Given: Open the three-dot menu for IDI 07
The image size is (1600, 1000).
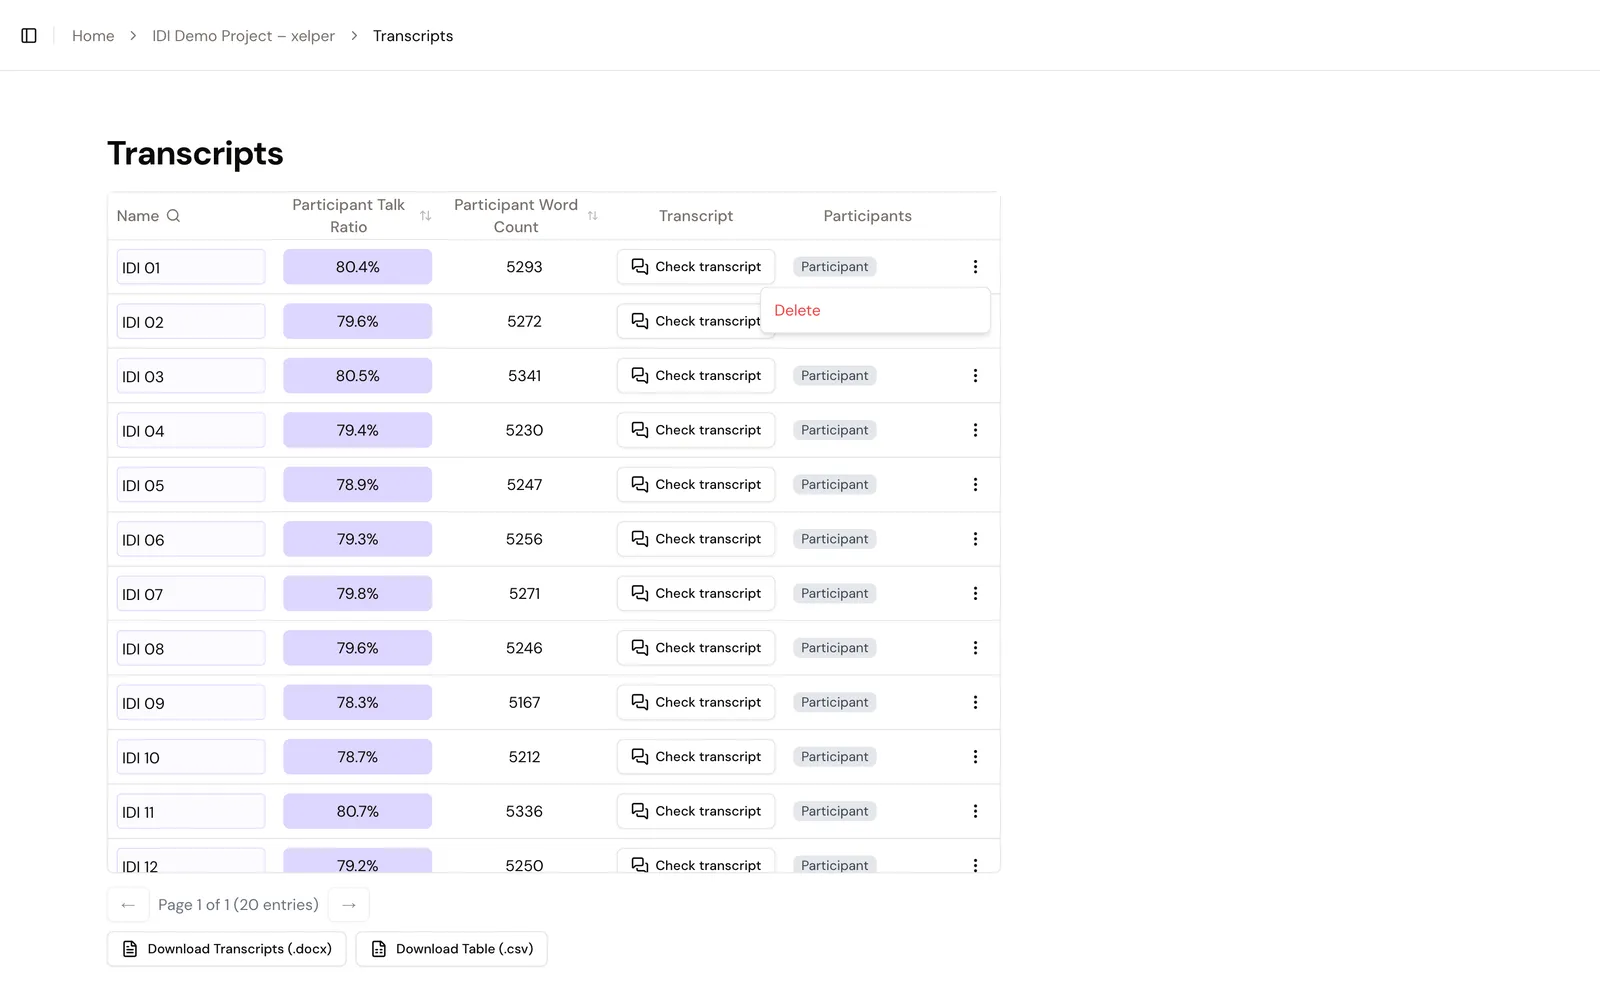Looking at the screenshot, I should point(975,594).
